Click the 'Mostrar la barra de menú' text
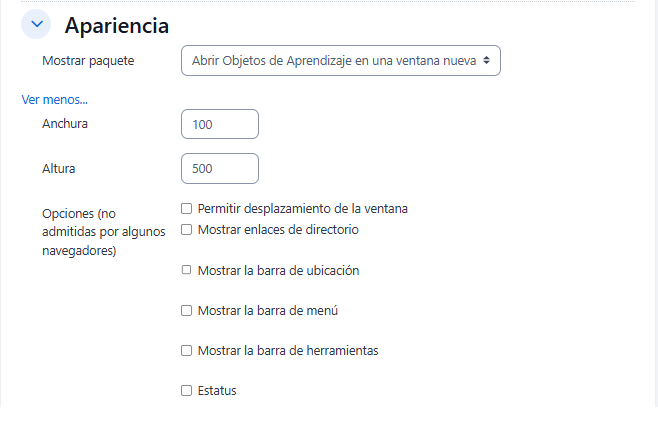Screen dimensions: 658x428 (268, 310)
